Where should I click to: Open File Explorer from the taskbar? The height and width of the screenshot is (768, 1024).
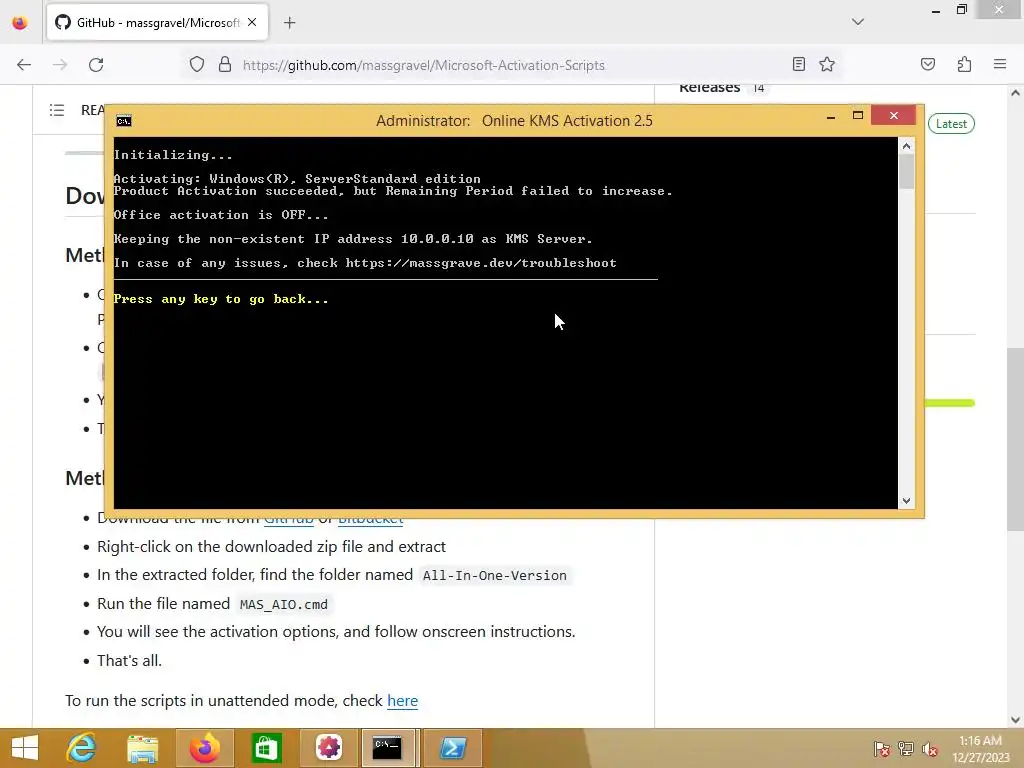pos(142,748)
